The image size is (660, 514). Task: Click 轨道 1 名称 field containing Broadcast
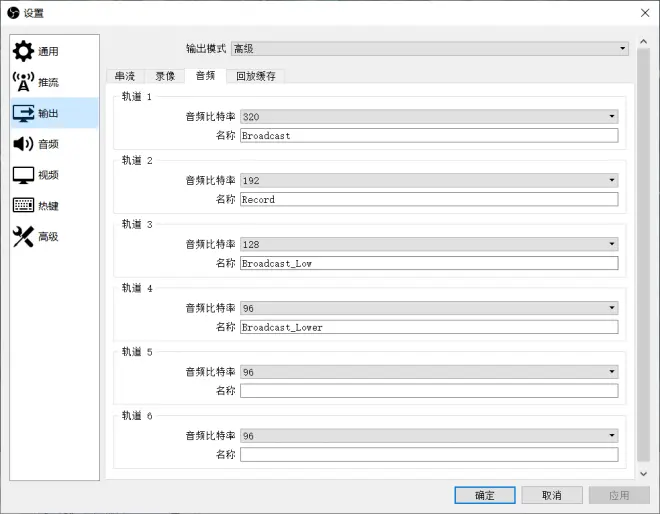coord(429,136)
